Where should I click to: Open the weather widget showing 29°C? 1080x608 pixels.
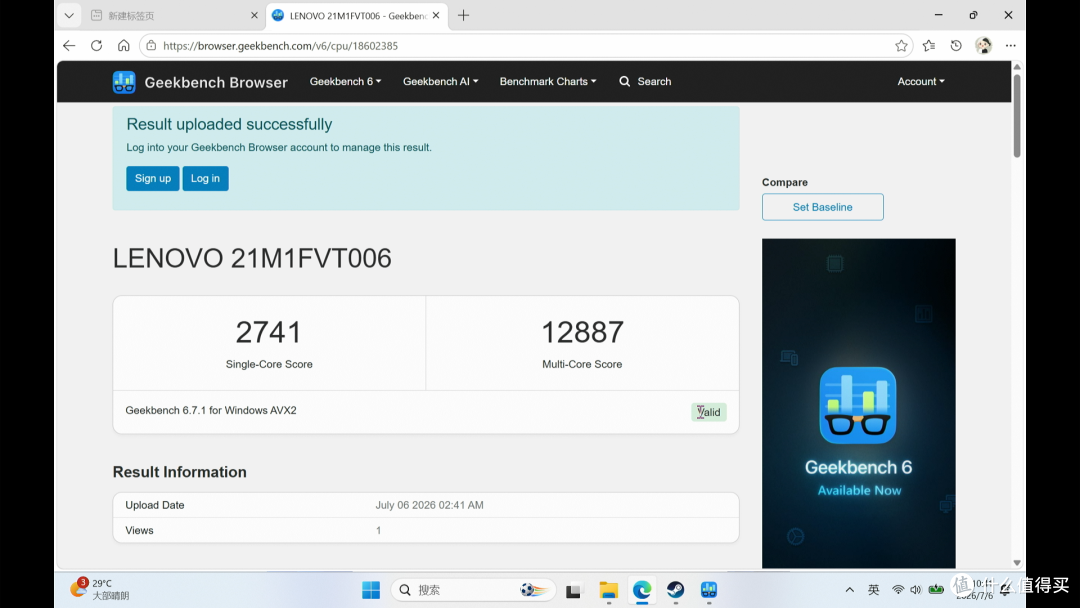99,589
